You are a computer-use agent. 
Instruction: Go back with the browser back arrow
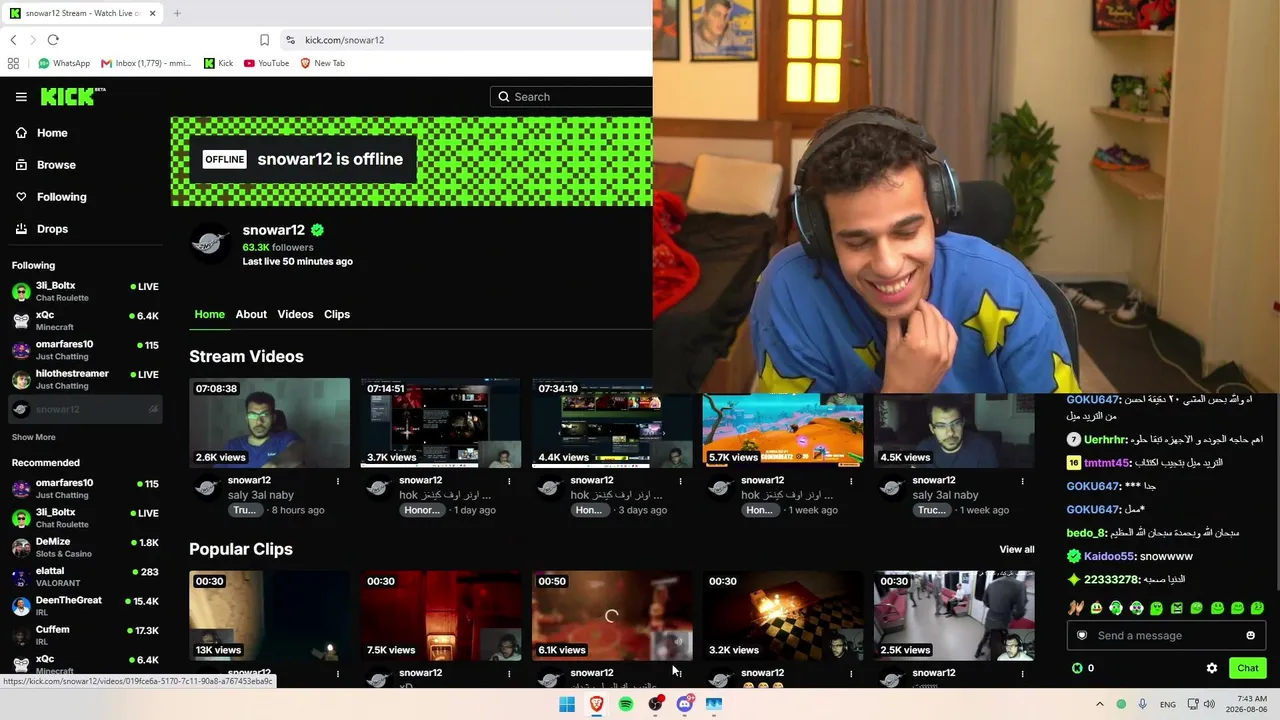click(13, 40)
